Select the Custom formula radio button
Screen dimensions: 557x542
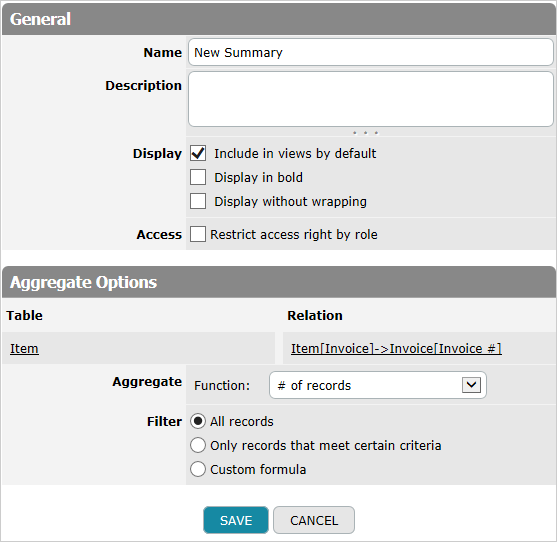198,469
